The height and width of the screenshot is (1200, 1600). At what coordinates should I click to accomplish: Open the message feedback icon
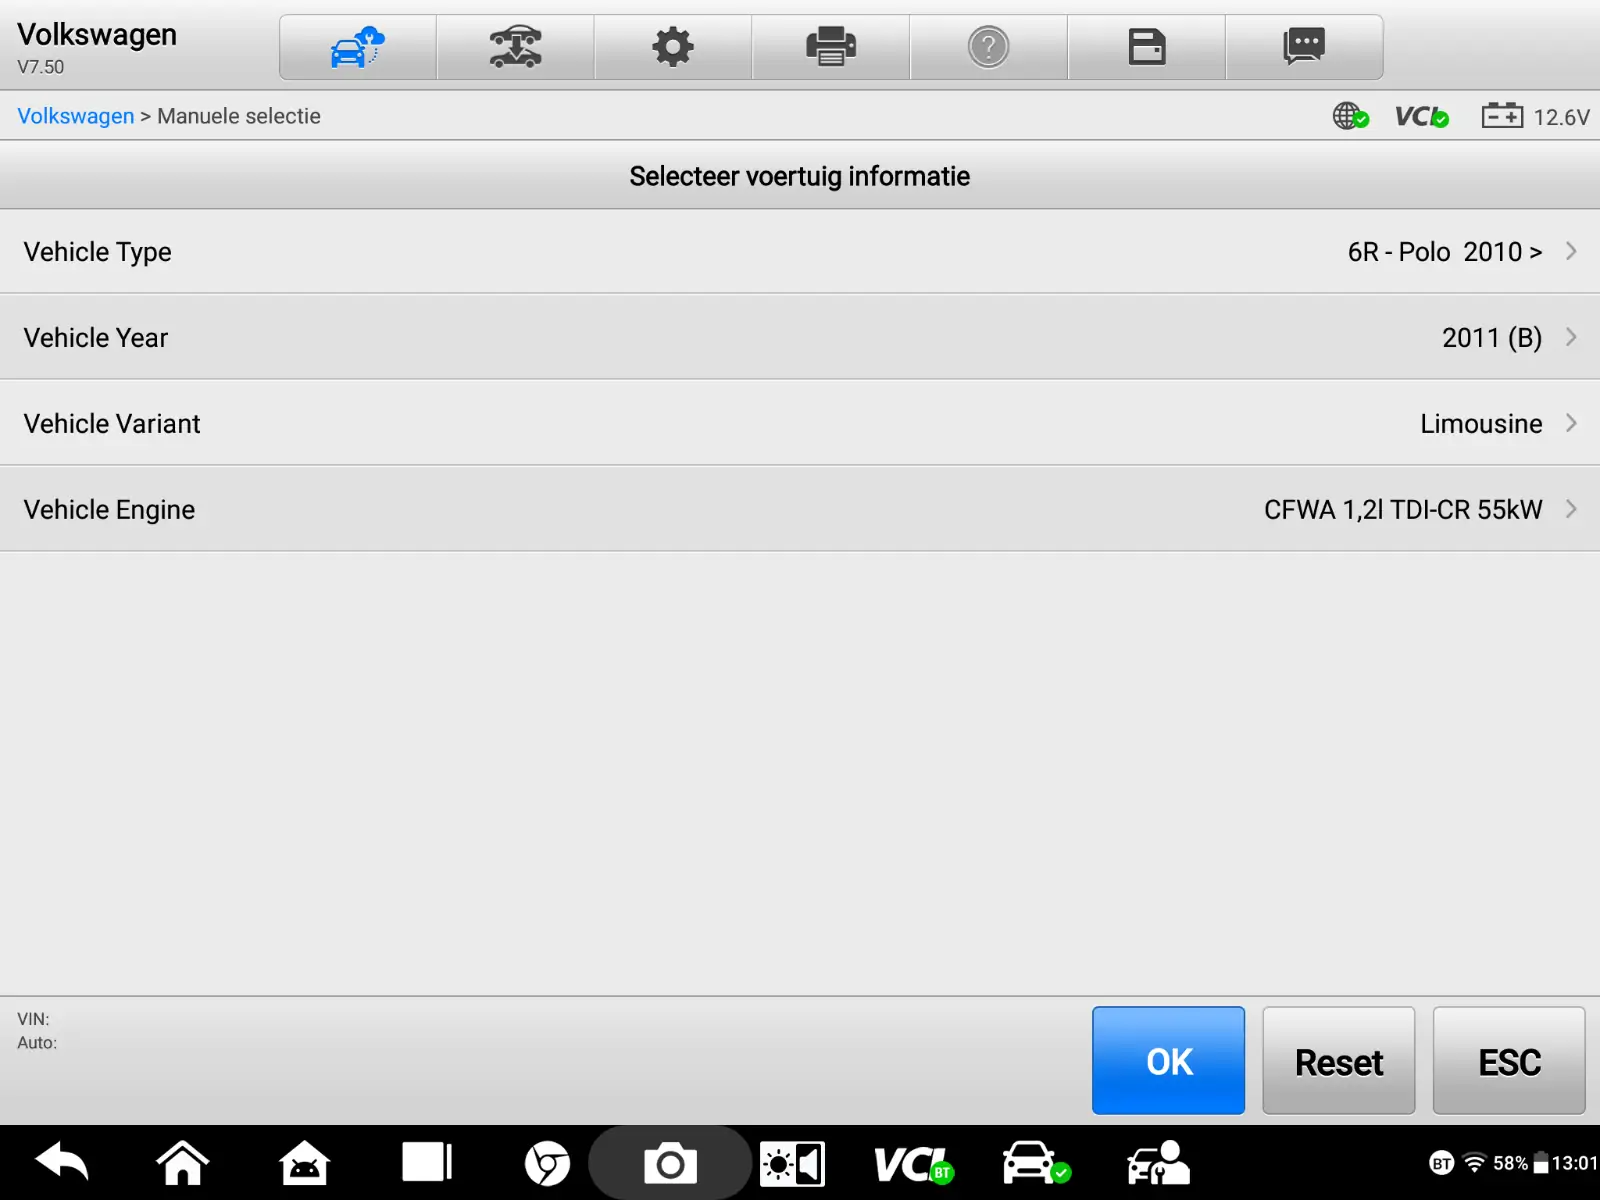pyautogui.click(x=1304, y=47)
